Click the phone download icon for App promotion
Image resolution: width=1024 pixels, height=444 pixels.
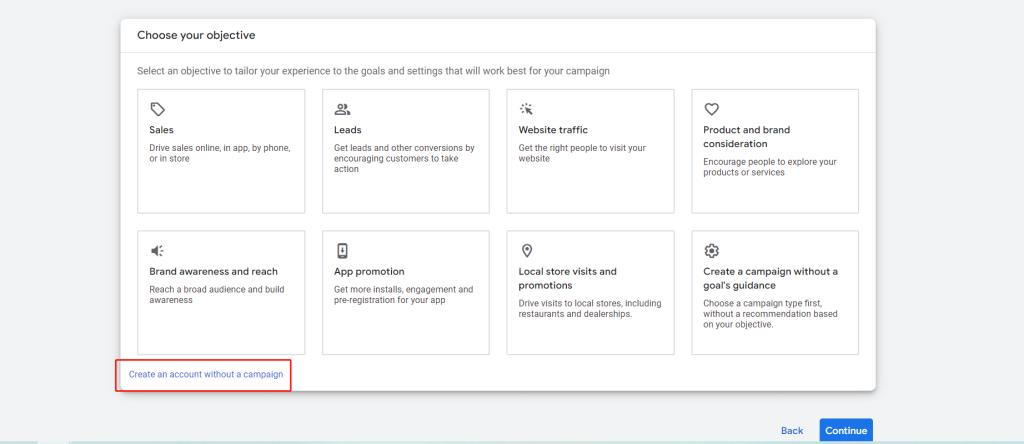(342, 251)
